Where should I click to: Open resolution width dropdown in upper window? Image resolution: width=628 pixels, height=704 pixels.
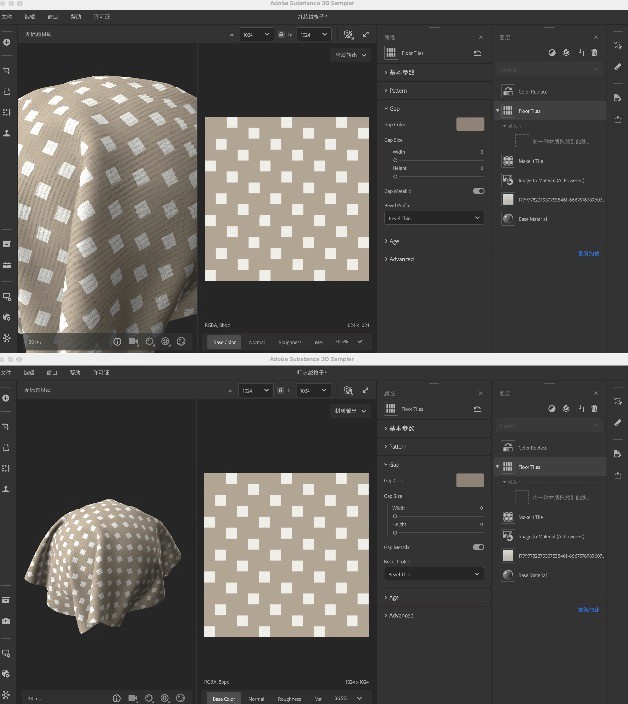tap(256, 35)
